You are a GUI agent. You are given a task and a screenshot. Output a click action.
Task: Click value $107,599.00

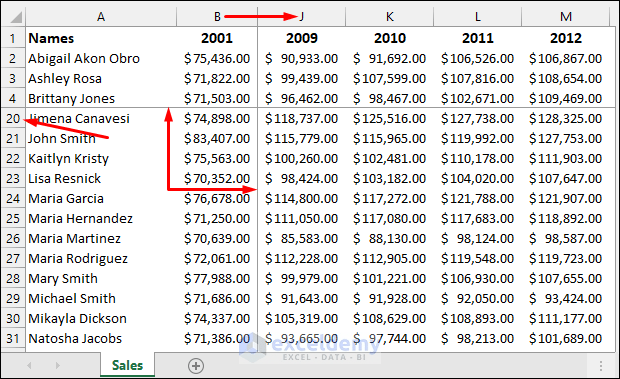[x=389, y=78]
